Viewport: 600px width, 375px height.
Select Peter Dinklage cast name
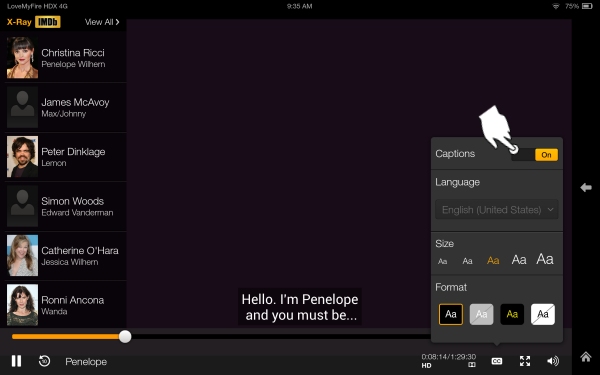pyautogui.click(x=73, y=152)
